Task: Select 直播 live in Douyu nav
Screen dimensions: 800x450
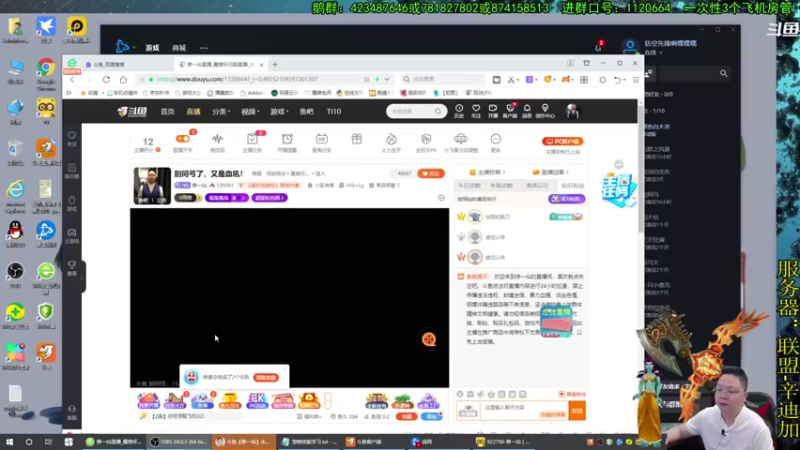Action: point(193,111)
